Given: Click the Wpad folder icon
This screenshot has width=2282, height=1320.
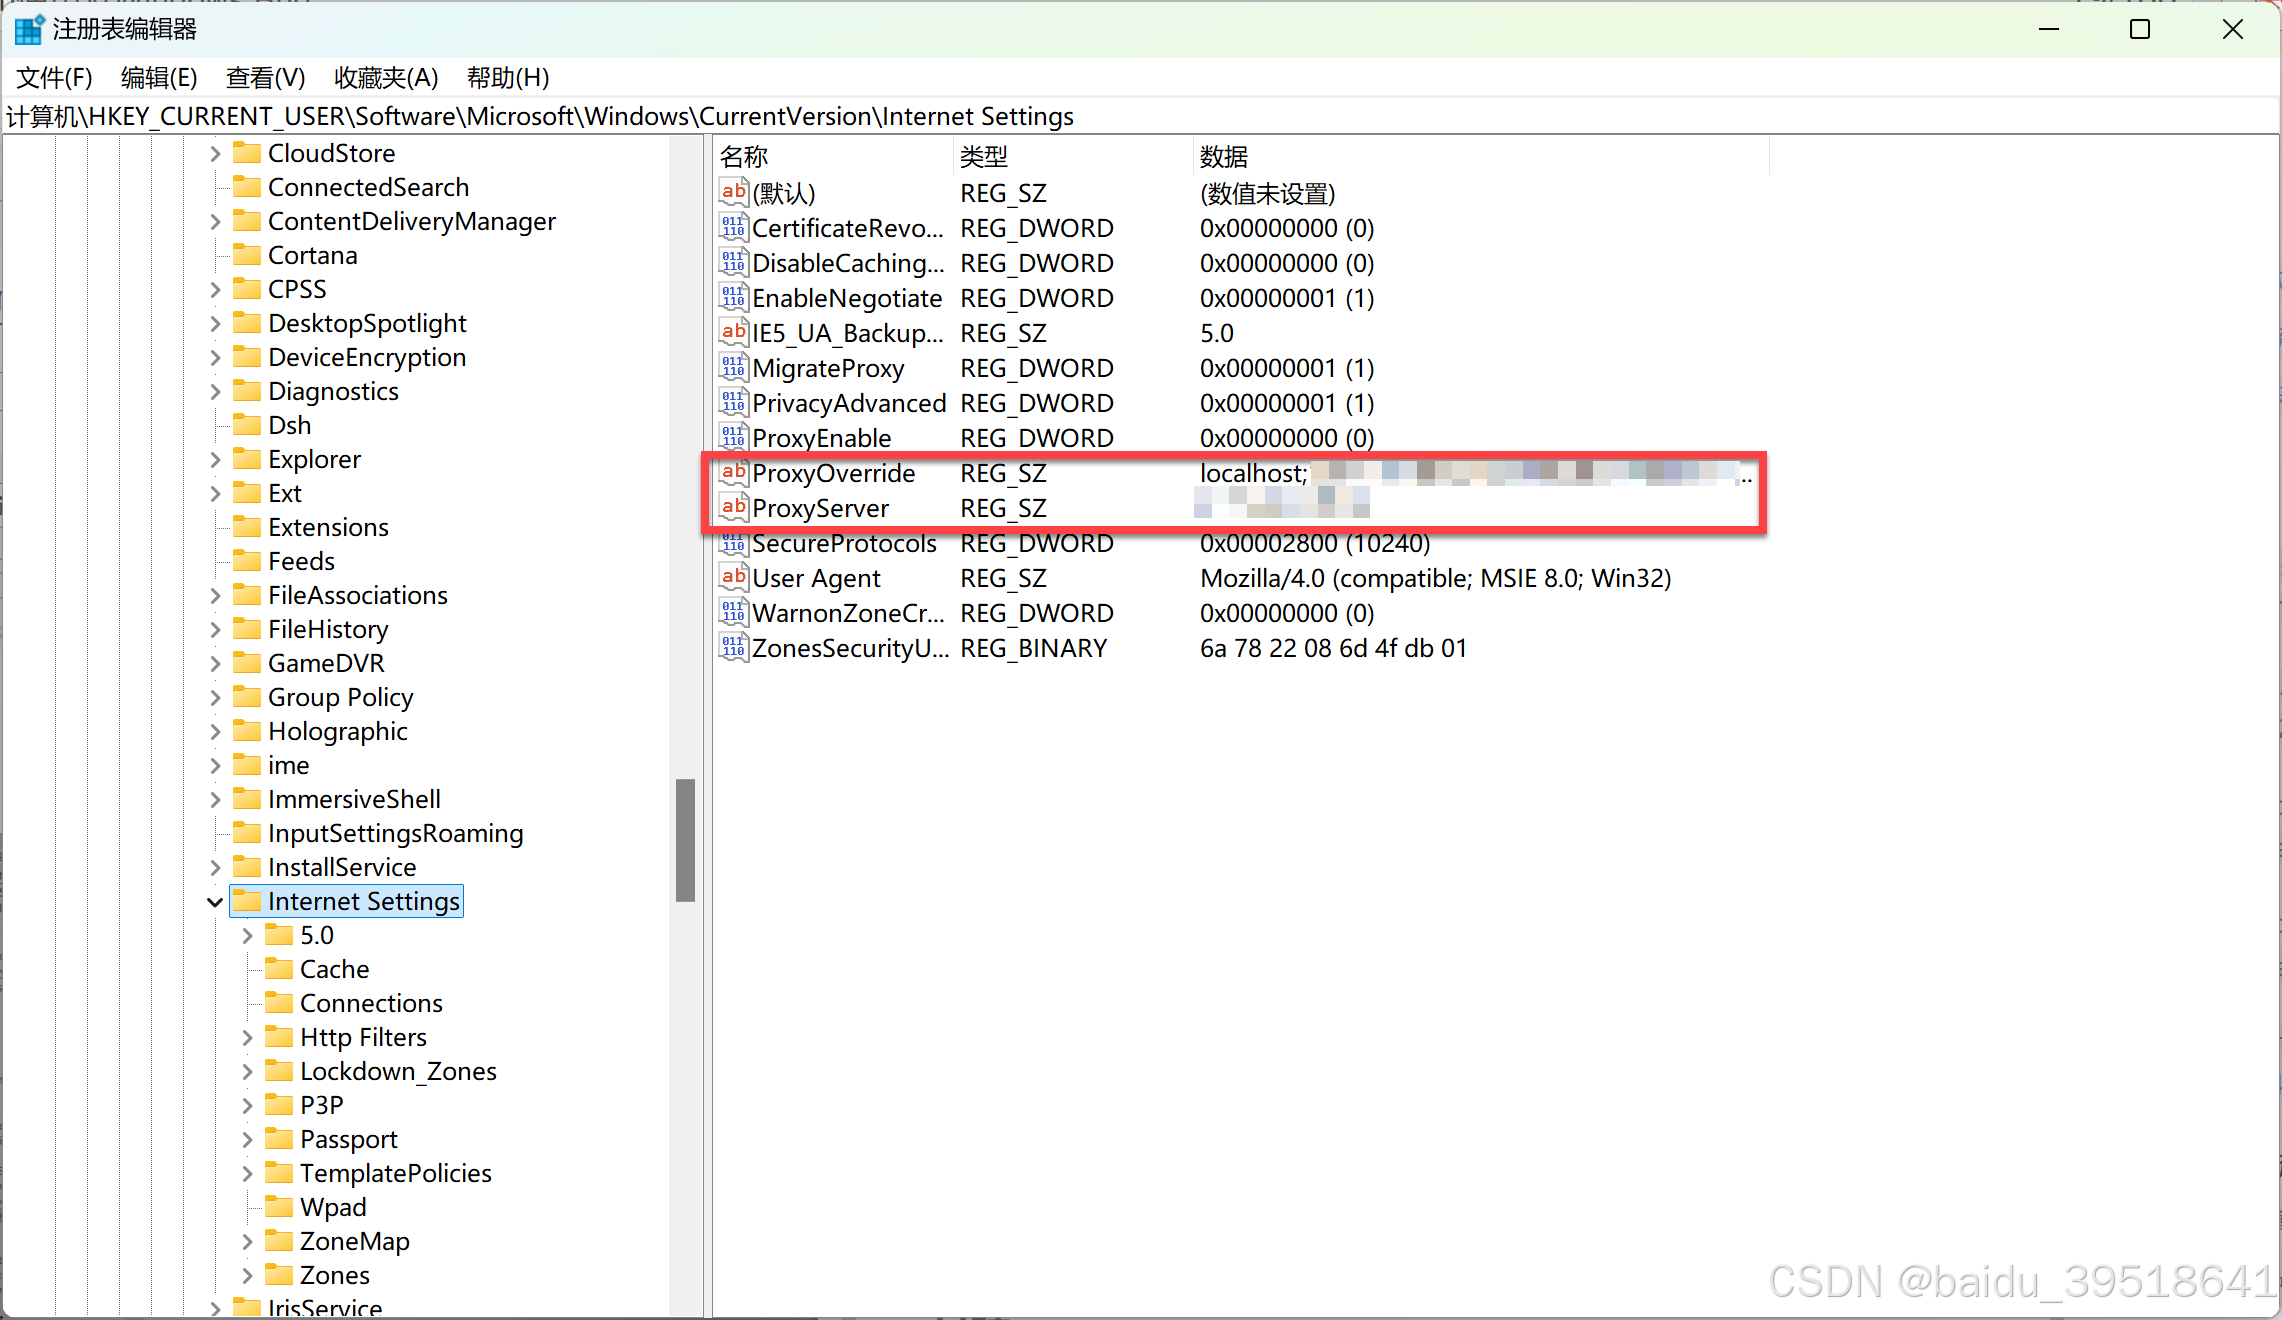Looking at the screenshot, I should click(278, 1207).
